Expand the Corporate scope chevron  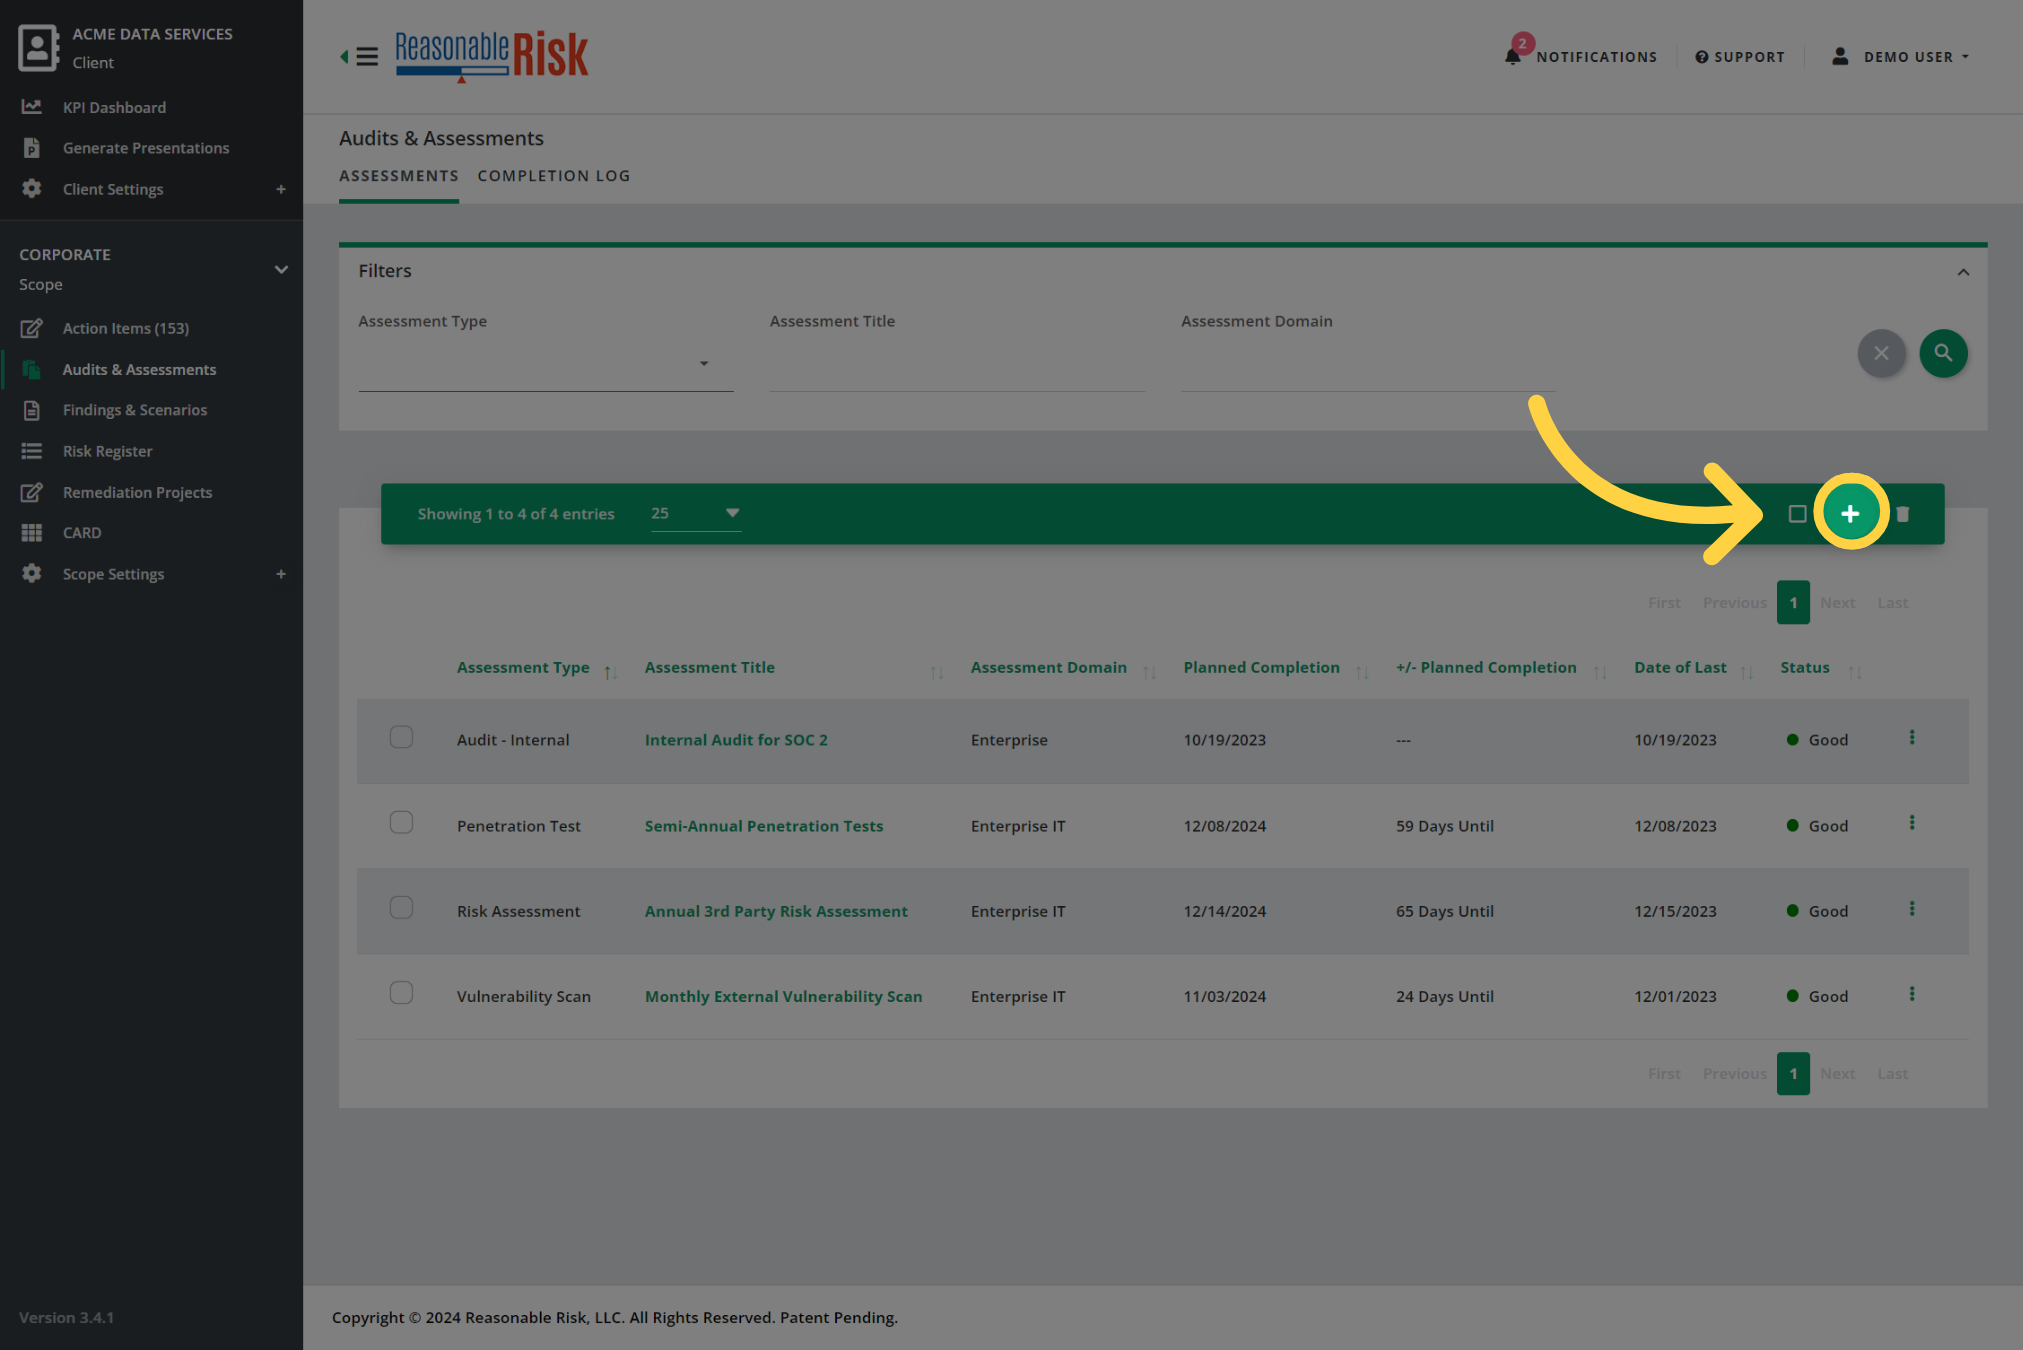coord(281,270)
